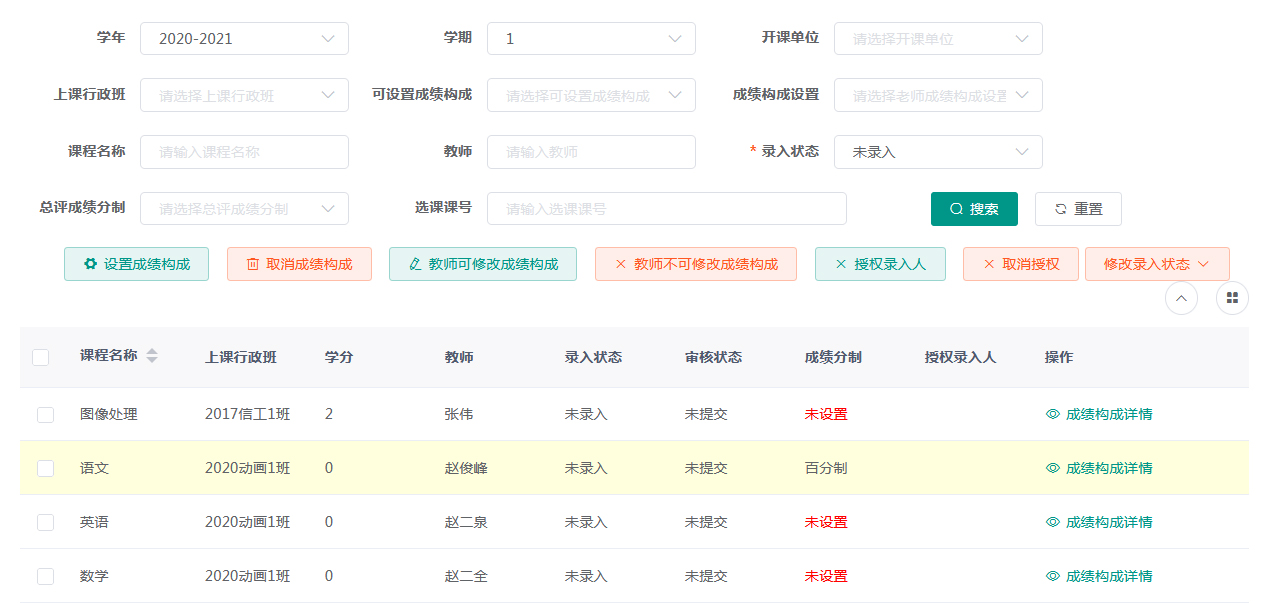Click the 取消成绩构成 trash button
1271x605 pixels.
299,264
